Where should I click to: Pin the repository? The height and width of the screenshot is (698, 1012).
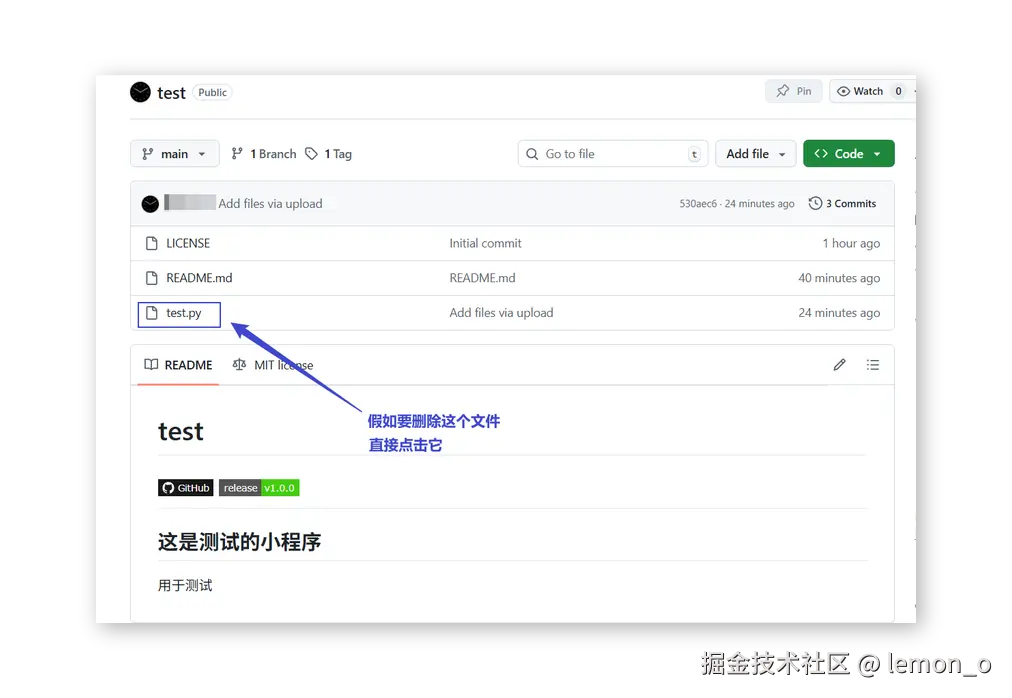tap(793, 90)
